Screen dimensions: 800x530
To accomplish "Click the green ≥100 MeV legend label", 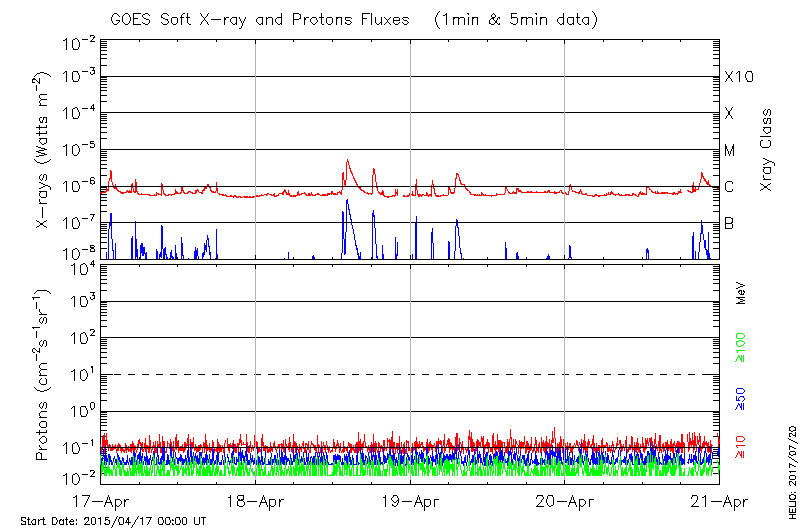I will tap(741, 349).
